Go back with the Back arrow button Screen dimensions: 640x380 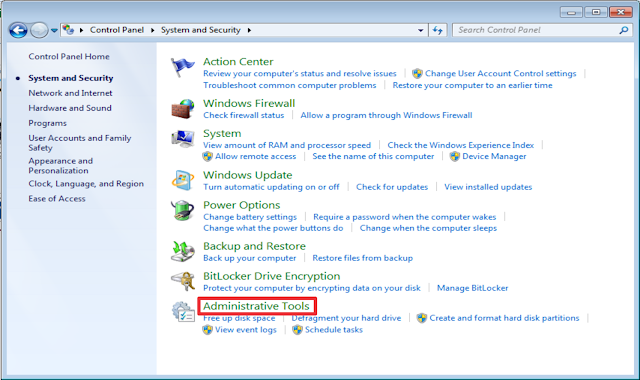tap(18, 30)
